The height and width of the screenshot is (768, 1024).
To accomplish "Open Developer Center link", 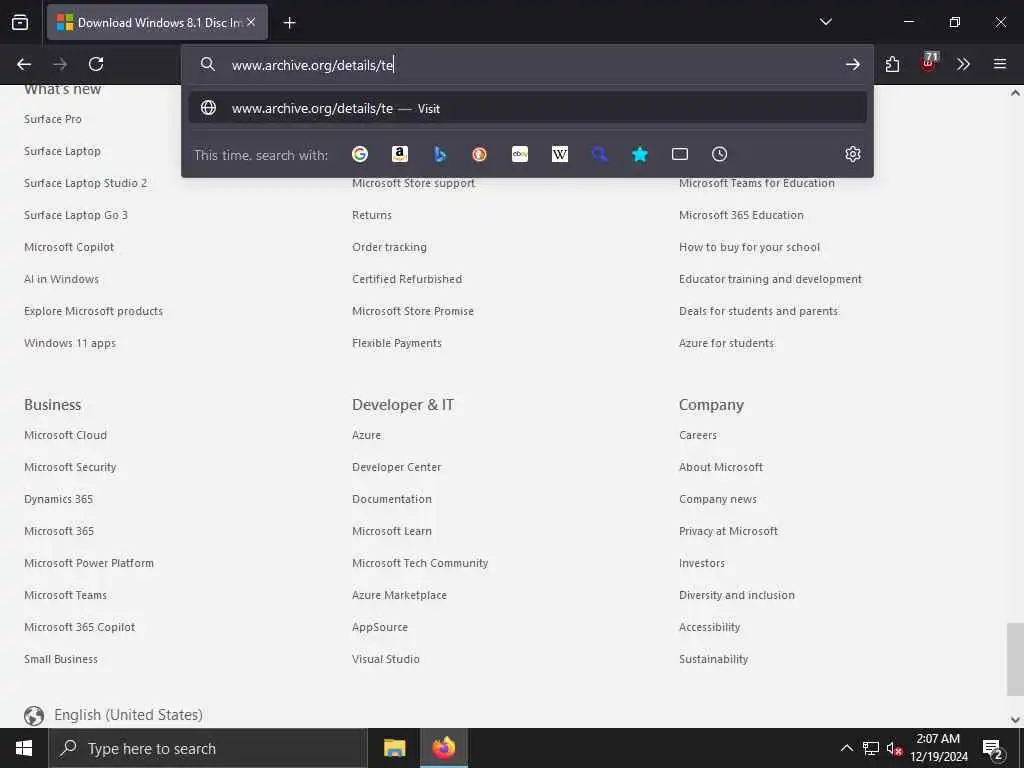I will (x=396, y=467).
